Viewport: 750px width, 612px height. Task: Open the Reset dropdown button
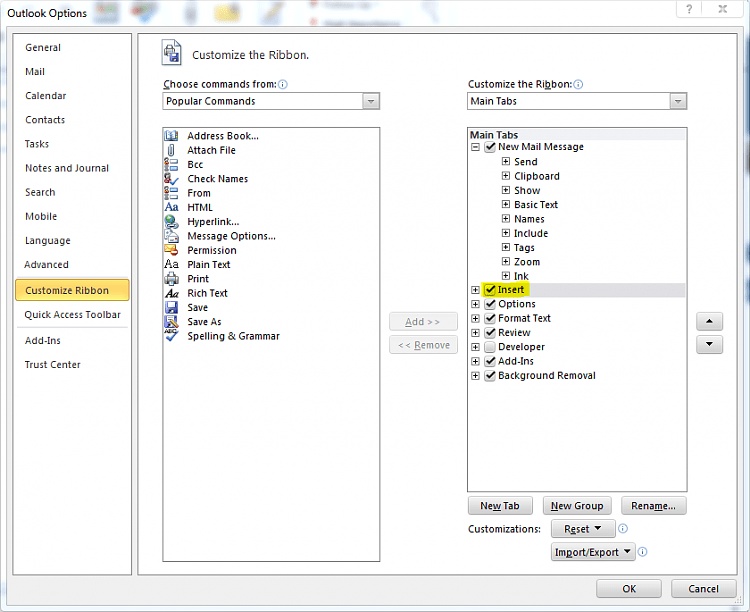(x=583, y=529)
